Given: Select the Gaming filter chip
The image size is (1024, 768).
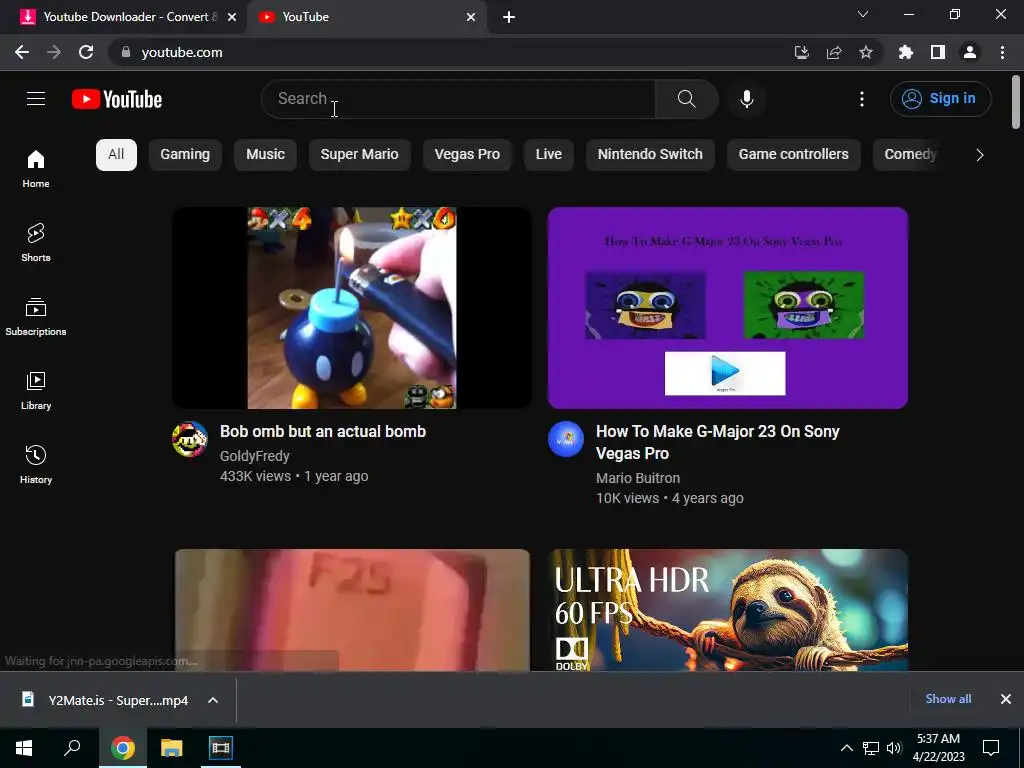Looking at the screenshot, I should coord(185,155).
